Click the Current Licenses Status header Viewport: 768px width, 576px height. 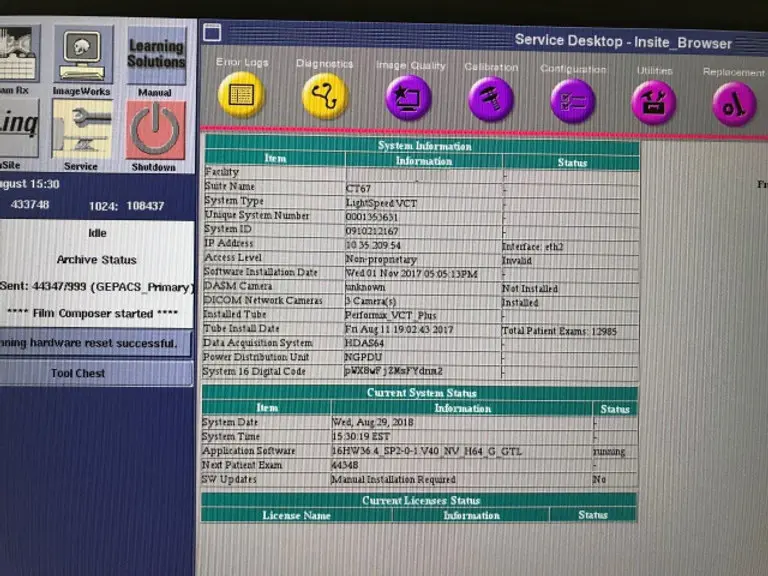(x=419, y=500)
